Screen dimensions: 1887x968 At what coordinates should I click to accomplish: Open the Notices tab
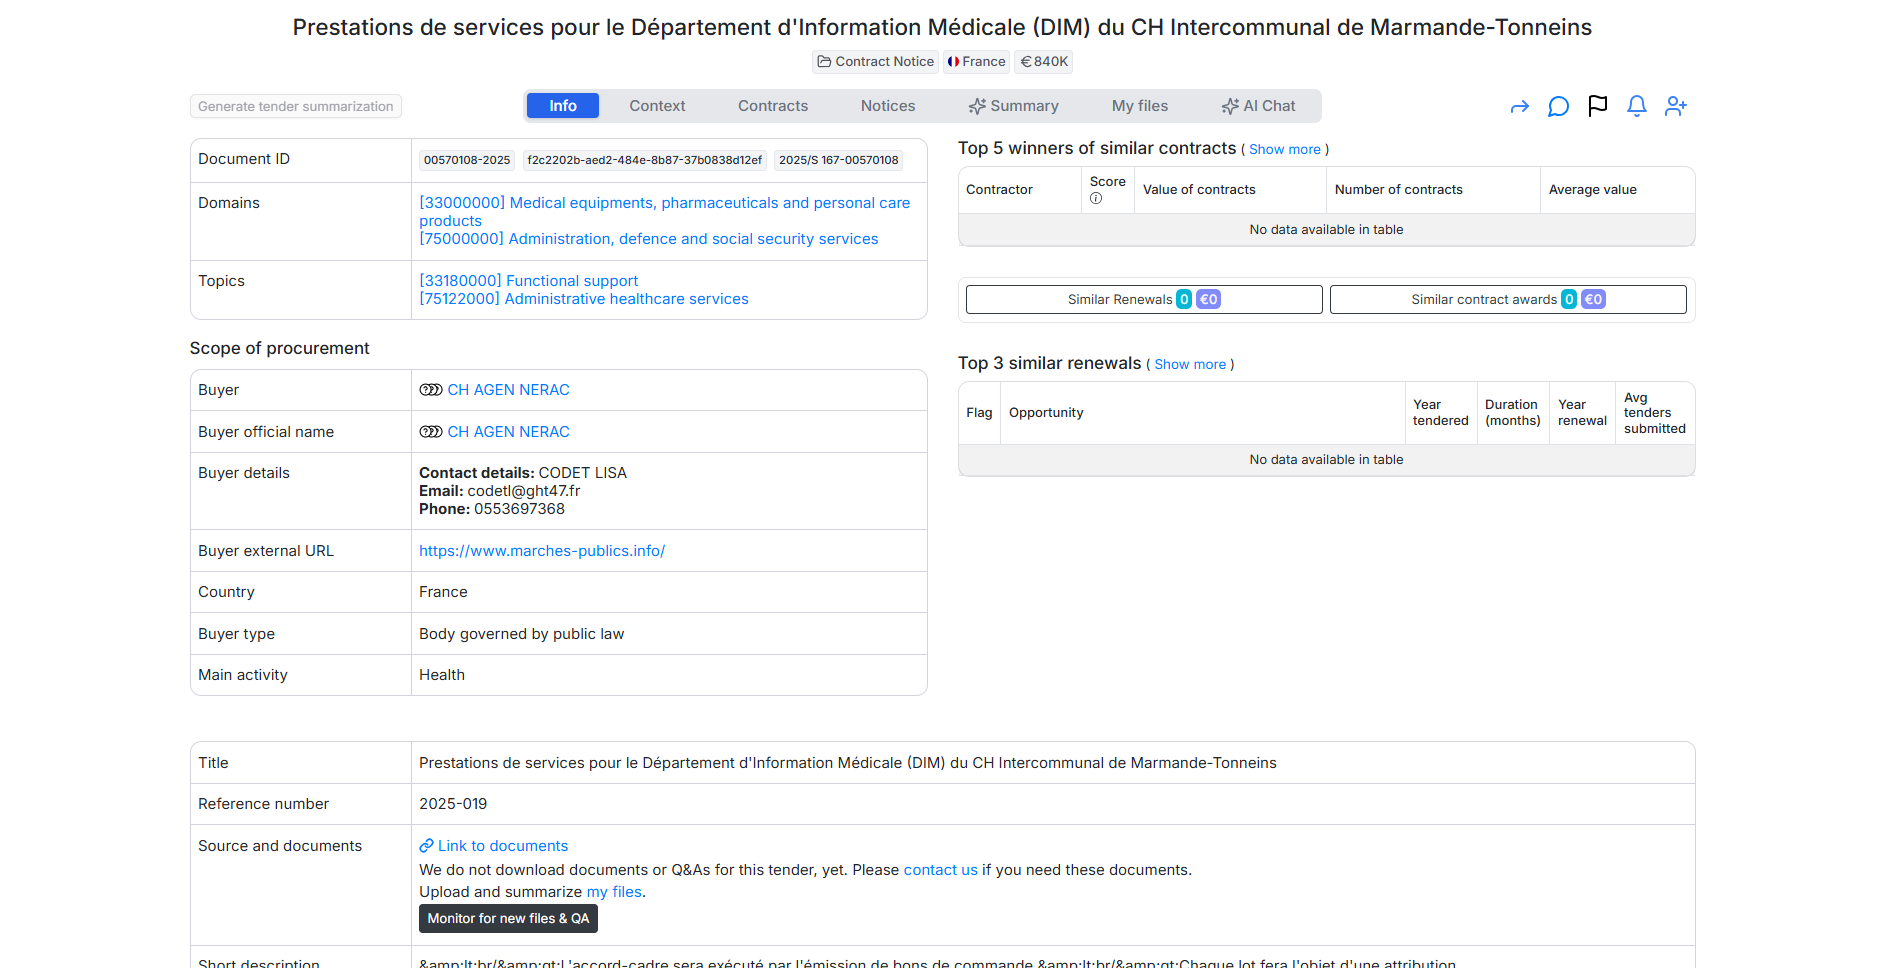coord(888,106)
